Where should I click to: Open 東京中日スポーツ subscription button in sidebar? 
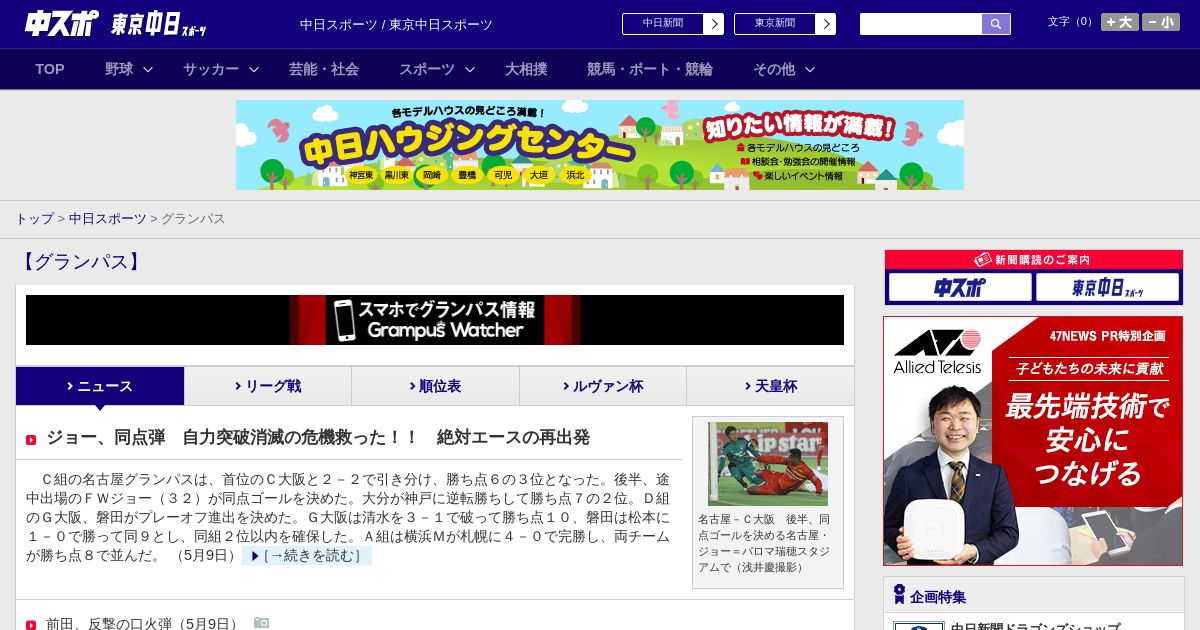click(1107, 288)
